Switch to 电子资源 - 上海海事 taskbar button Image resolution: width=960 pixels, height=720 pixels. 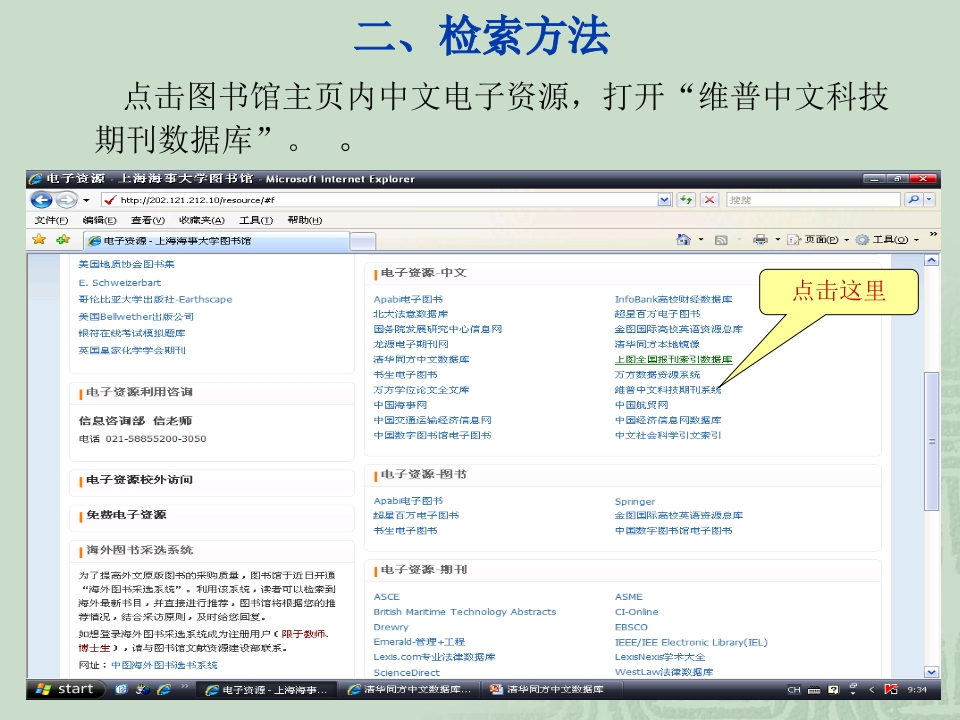[x=267, y=690]
